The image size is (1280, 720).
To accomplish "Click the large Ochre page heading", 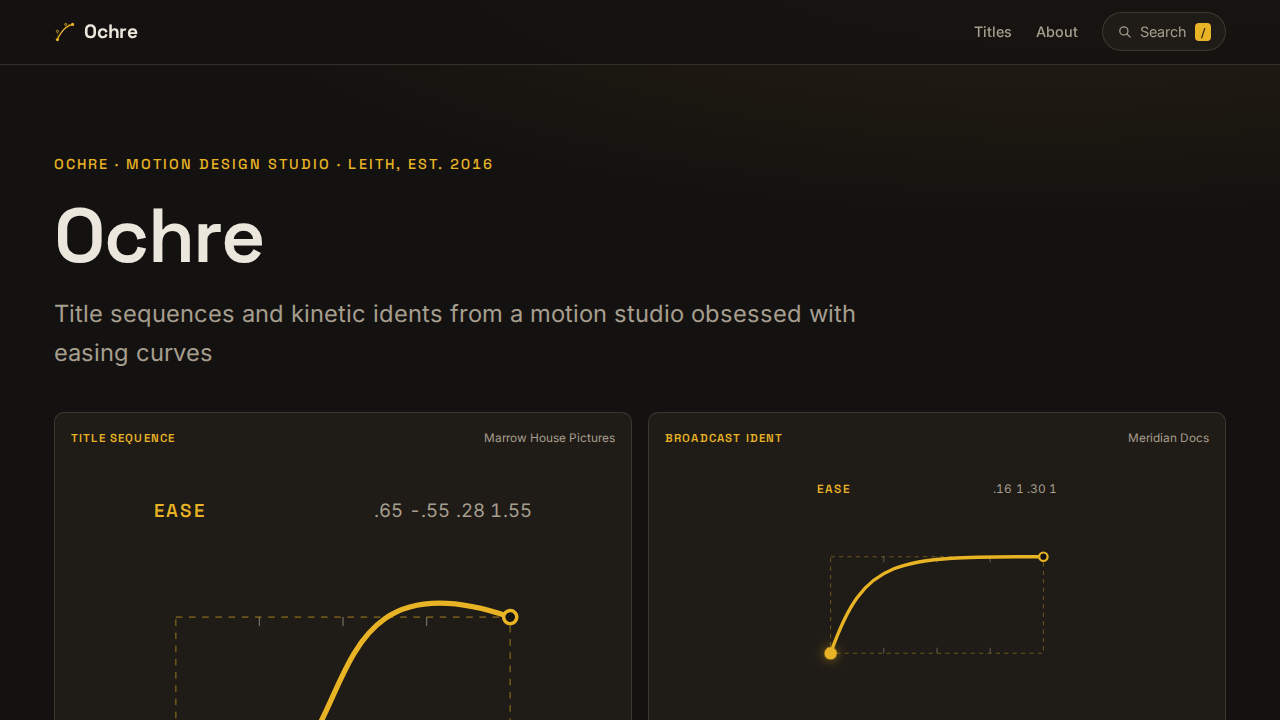I will point(159,237).
